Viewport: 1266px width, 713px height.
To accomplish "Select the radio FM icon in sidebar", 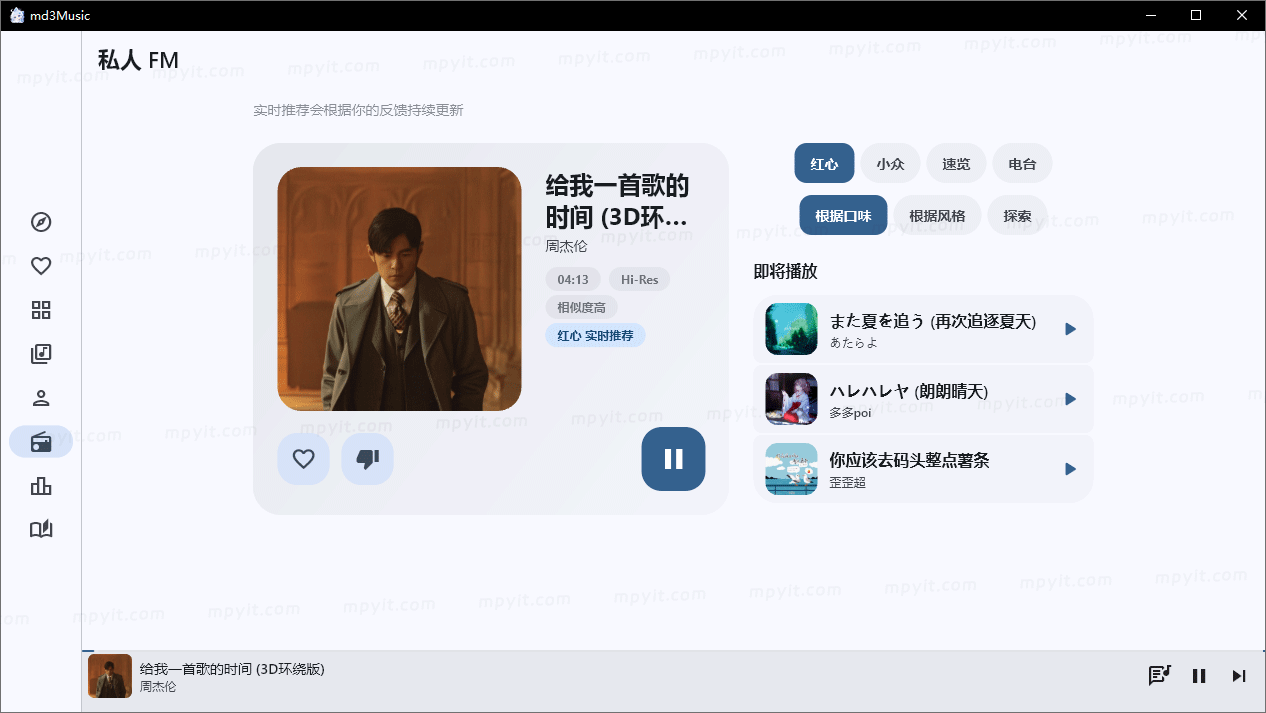I will [41, 442].
